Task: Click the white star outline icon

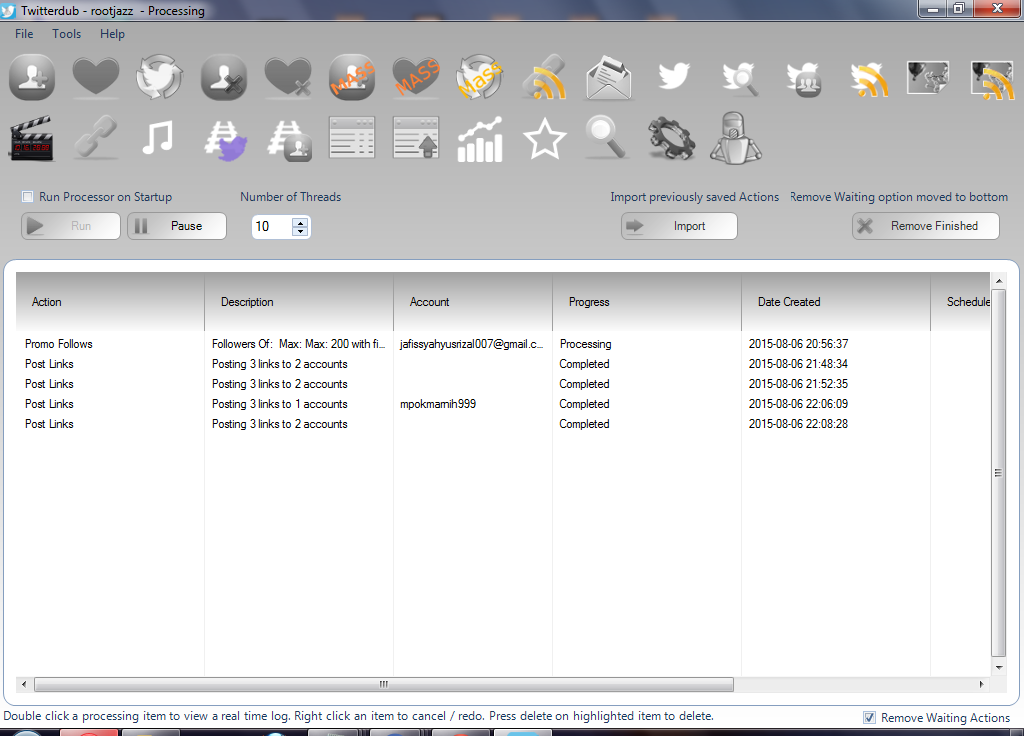Action: coord(544,139)
